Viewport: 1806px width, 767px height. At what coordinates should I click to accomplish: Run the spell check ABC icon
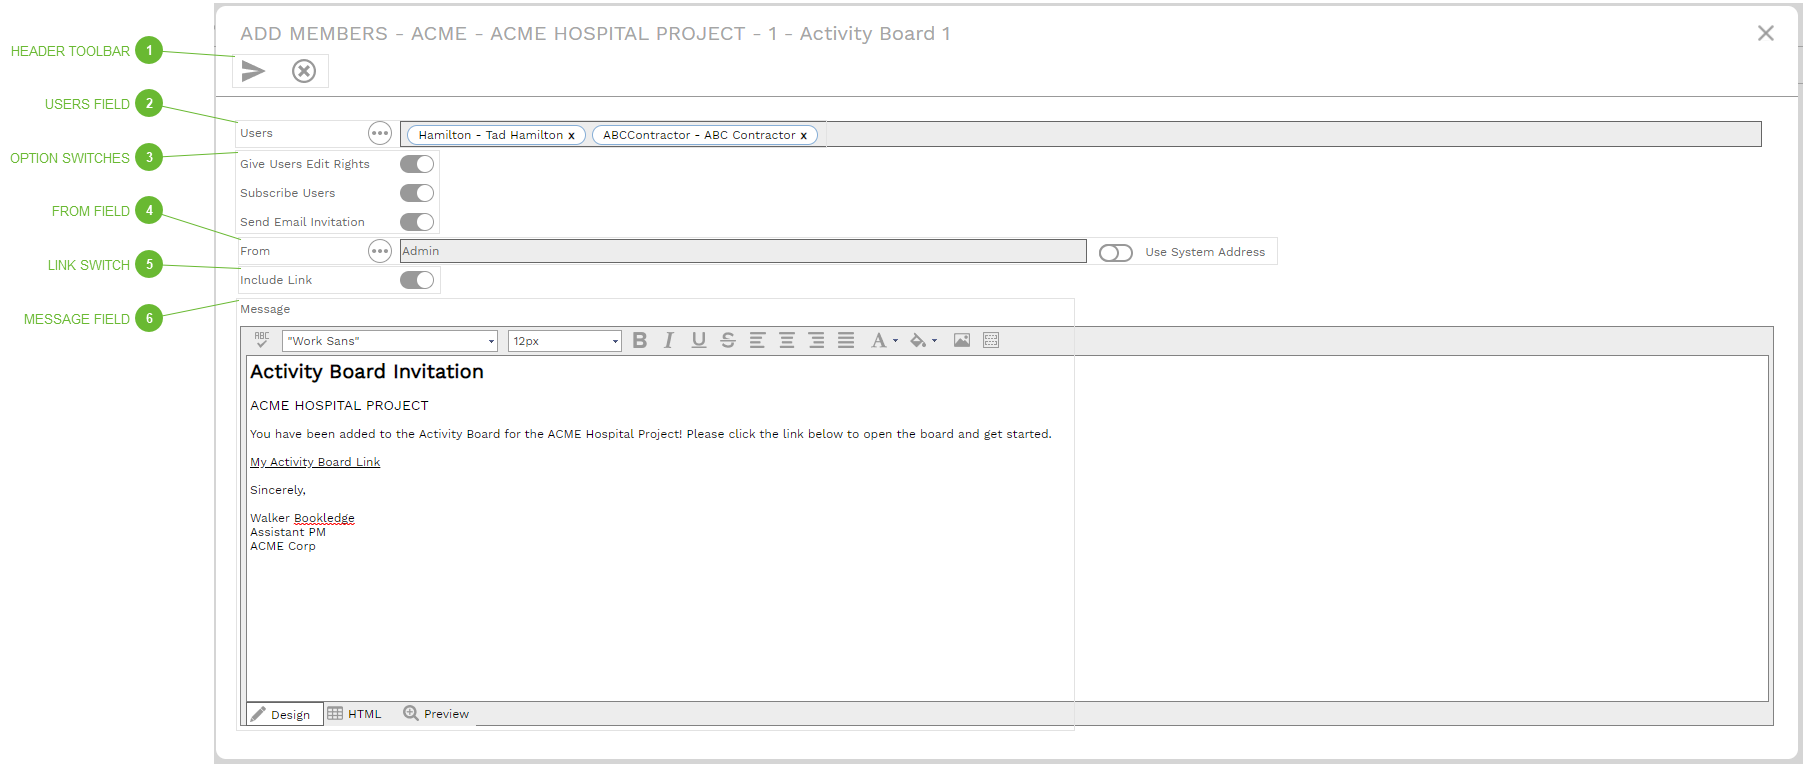pos(262,340)
